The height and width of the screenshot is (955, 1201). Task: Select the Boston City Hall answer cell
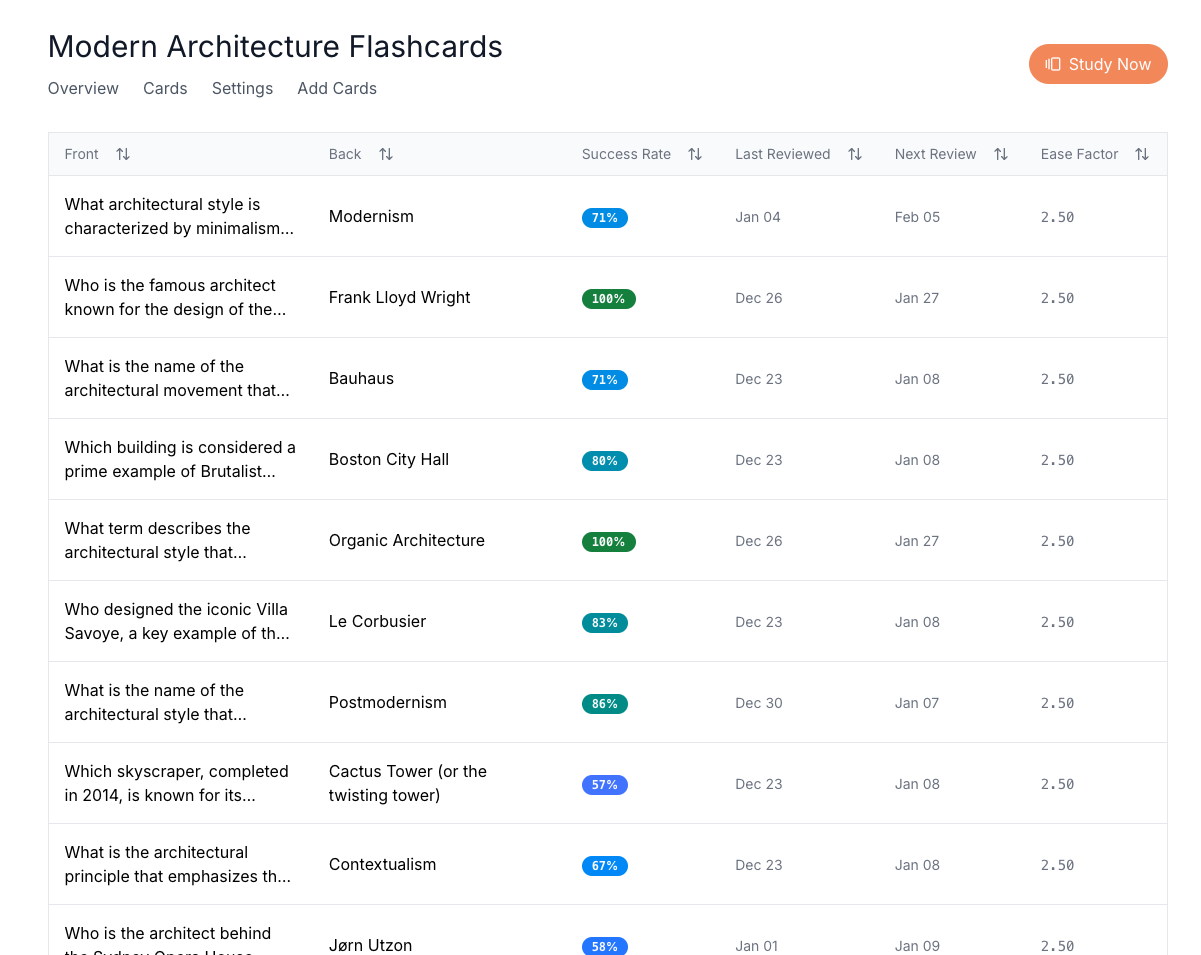[389, 460]
